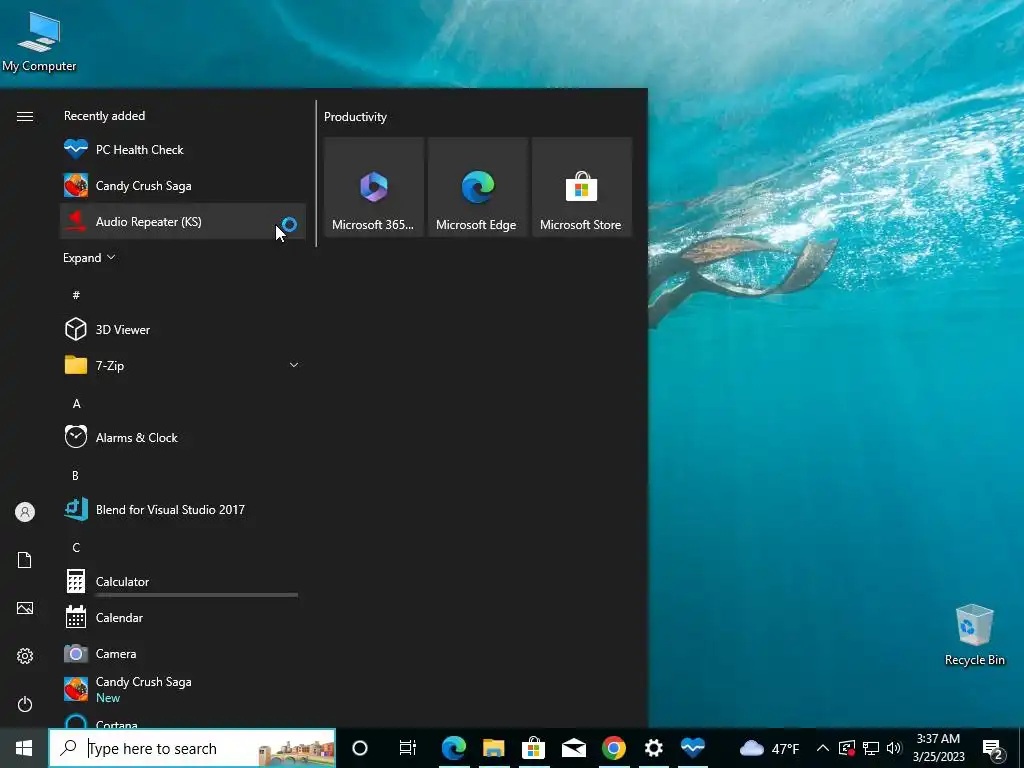Expand the Start menu hamburger navigation
Viewport: 1024px width, 768px height.
point(25,116)
